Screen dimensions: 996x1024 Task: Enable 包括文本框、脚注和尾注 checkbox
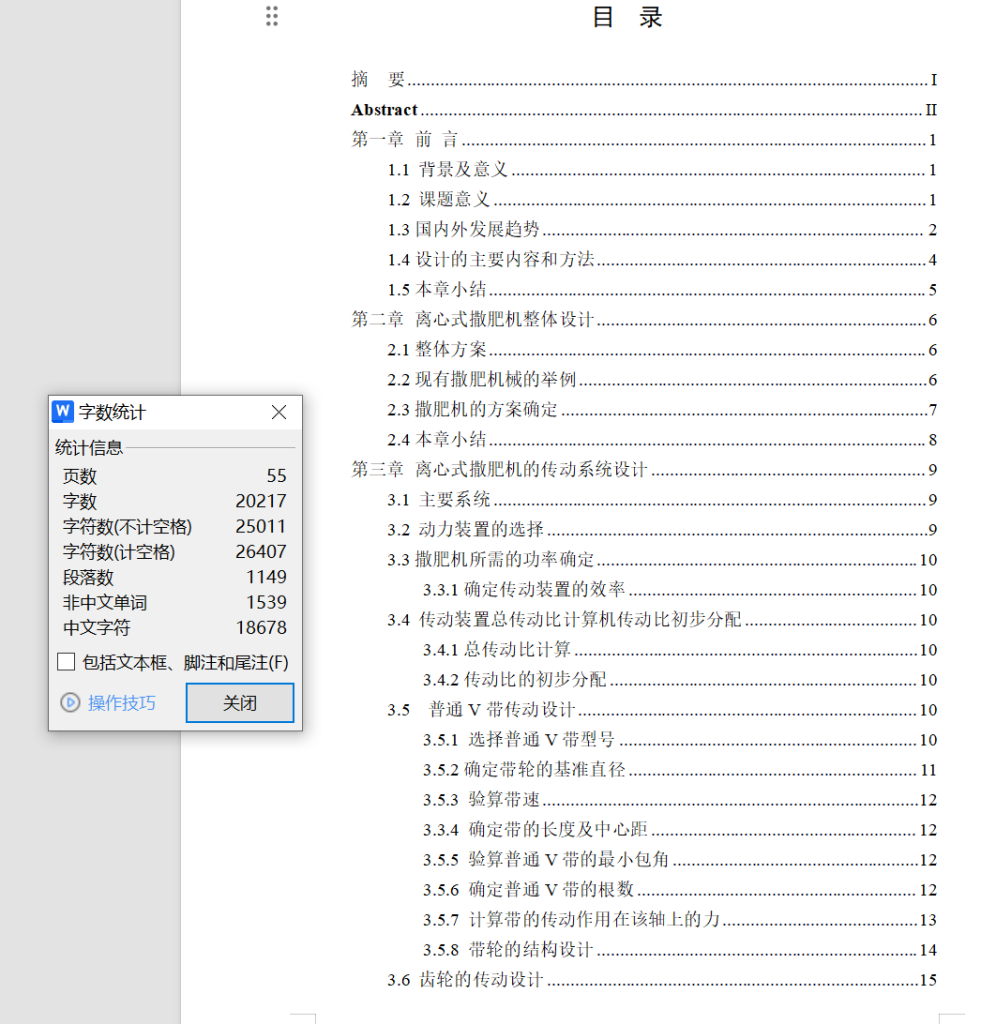click(x=66, y=661)
